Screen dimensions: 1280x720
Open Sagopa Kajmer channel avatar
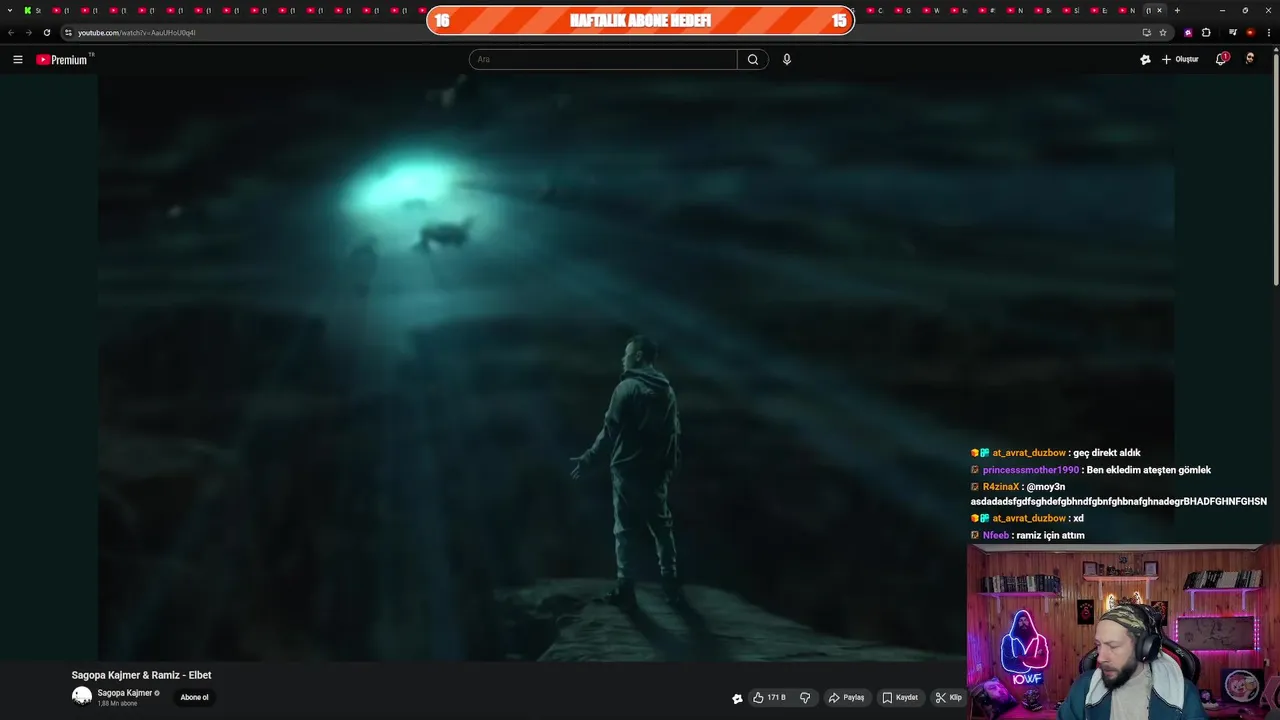(82, 696)
